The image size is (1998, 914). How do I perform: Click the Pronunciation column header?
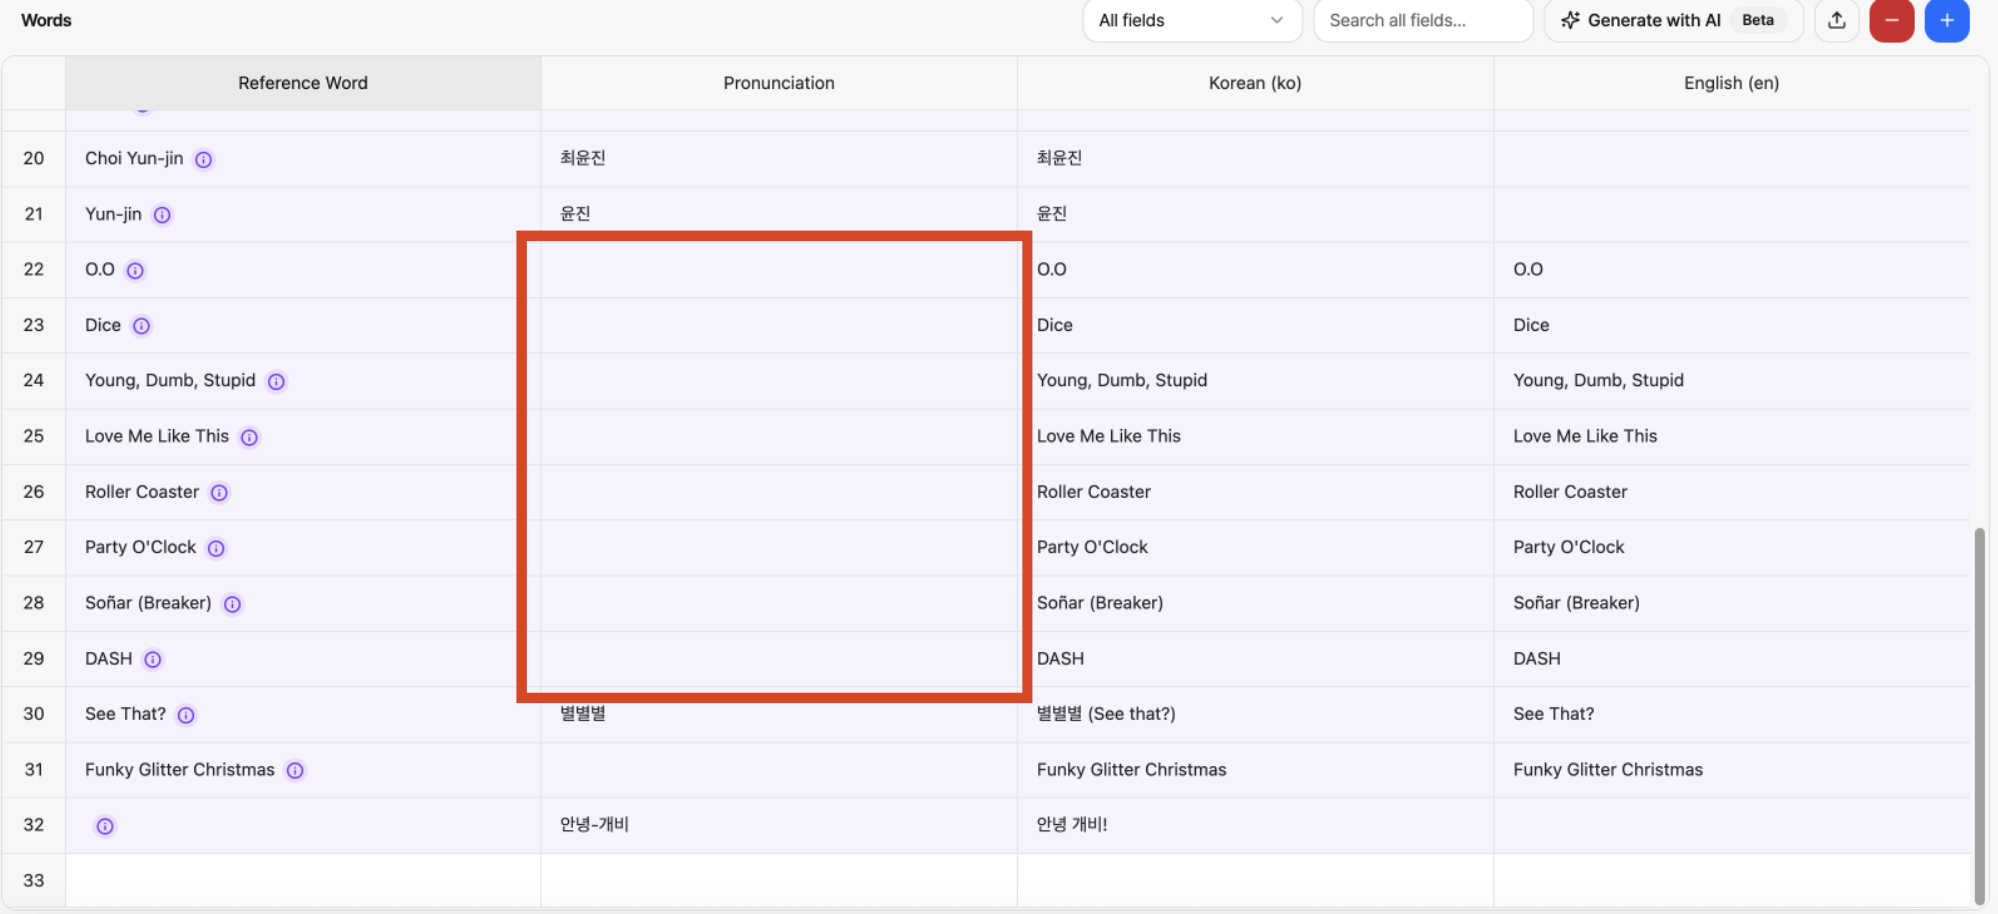[779, 83]
